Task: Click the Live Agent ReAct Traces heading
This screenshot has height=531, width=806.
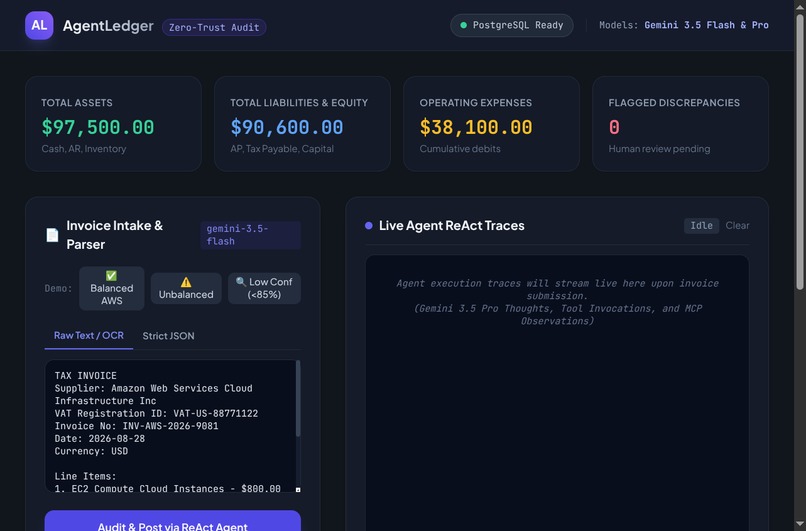Action: (x=451, y=226)
